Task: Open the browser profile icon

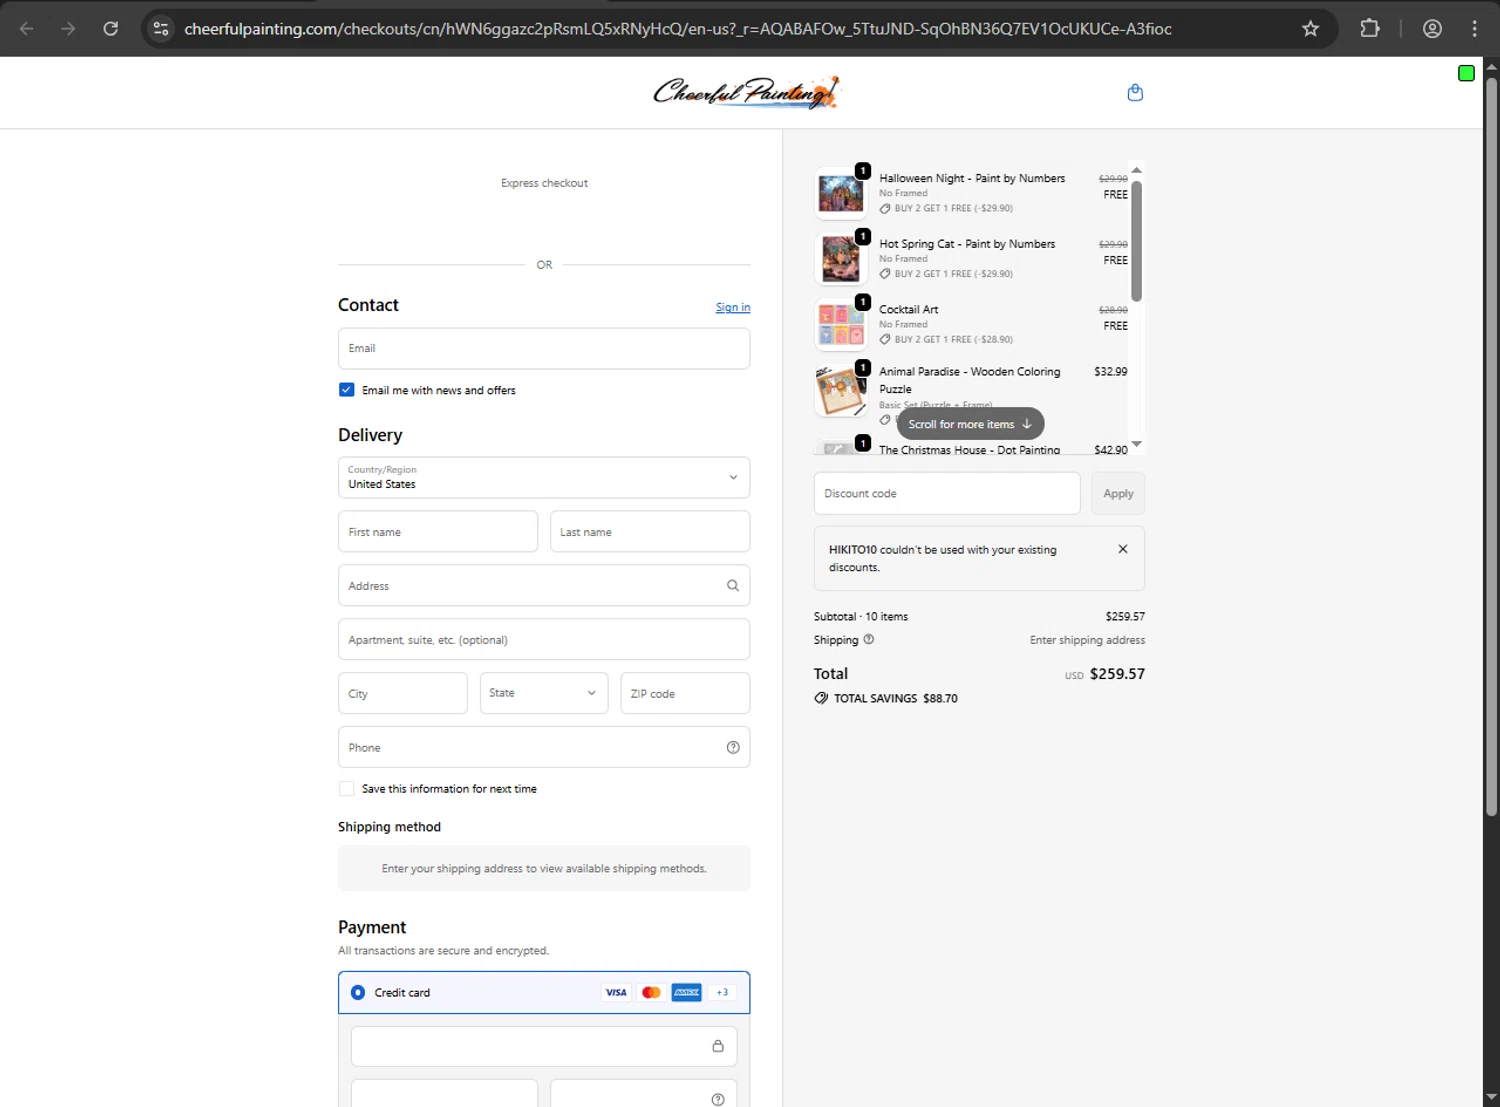Action: click(1432, 28)
